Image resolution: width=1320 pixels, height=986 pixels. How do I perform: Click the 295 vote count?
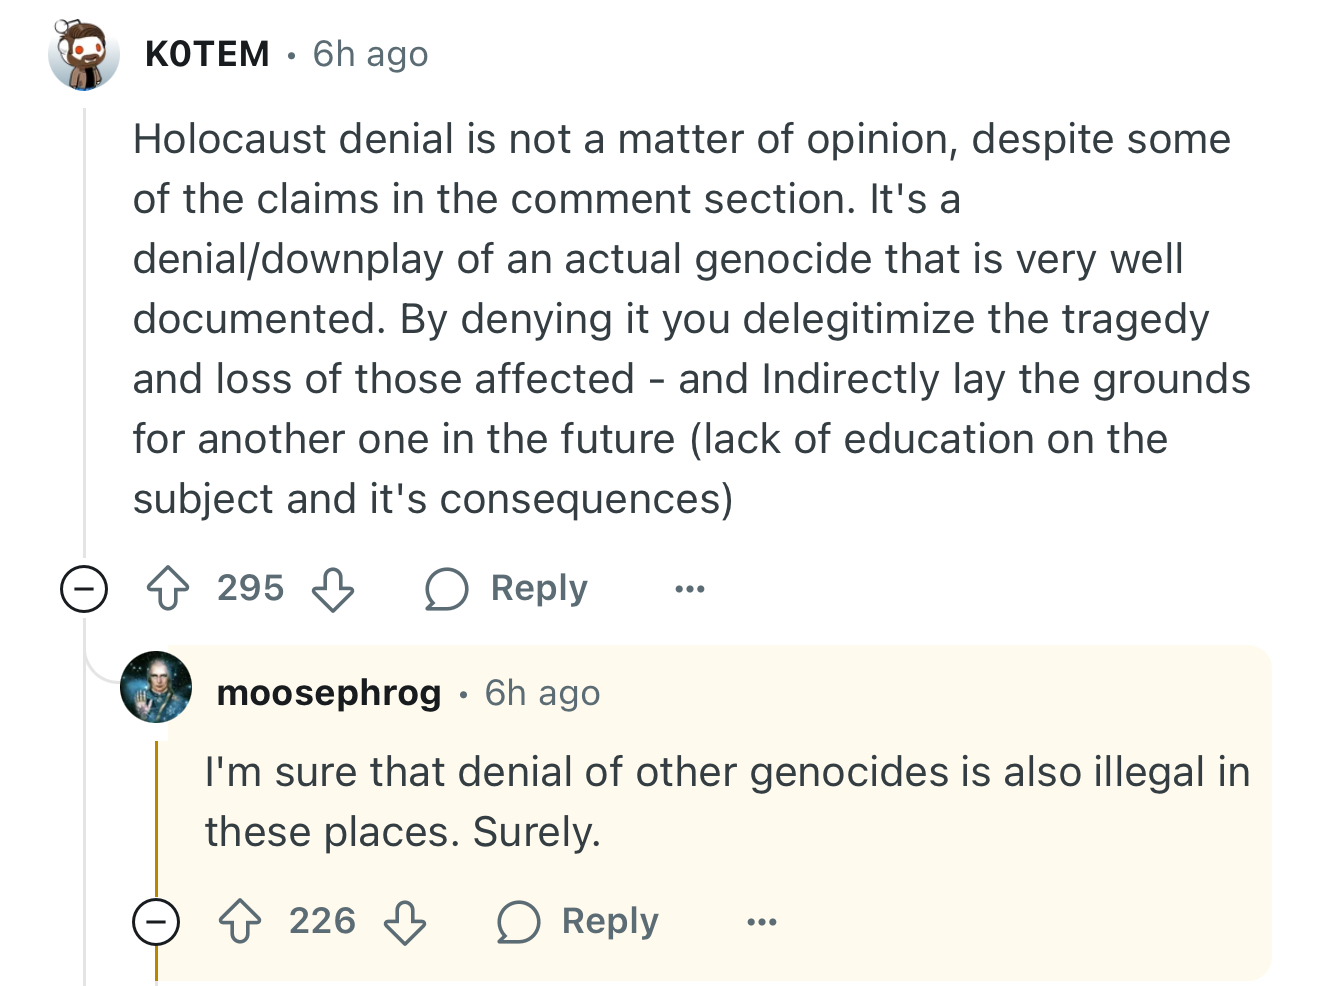click(251, 588)
